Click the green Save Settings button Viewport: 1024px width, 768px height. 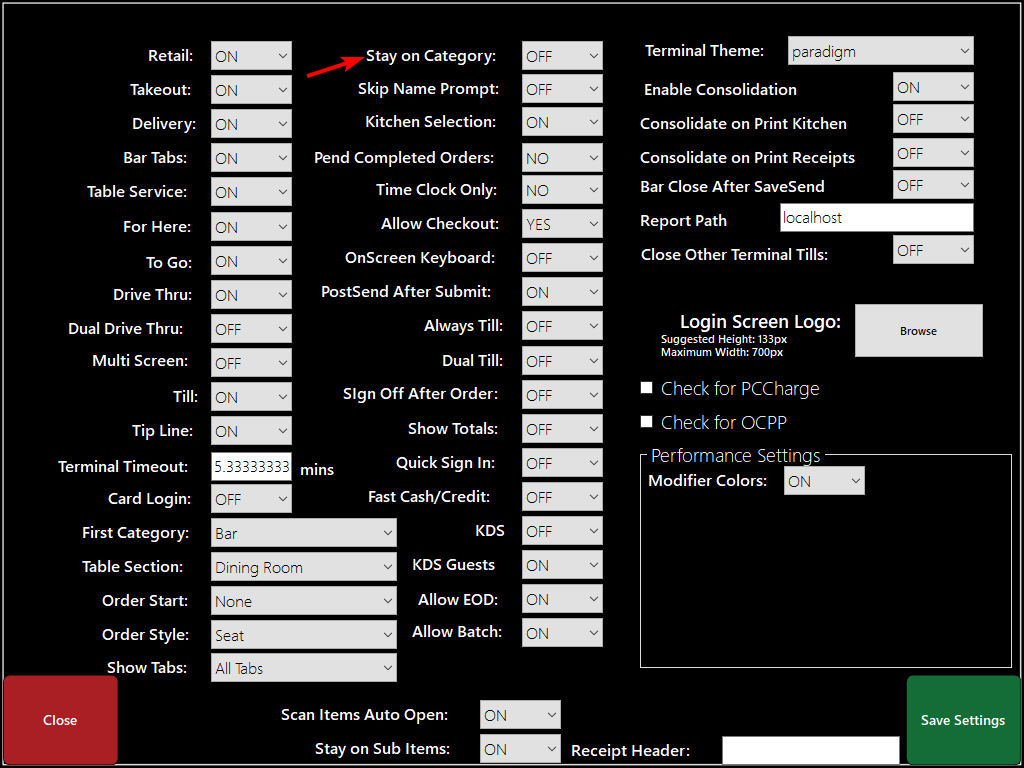pos(963,720)
